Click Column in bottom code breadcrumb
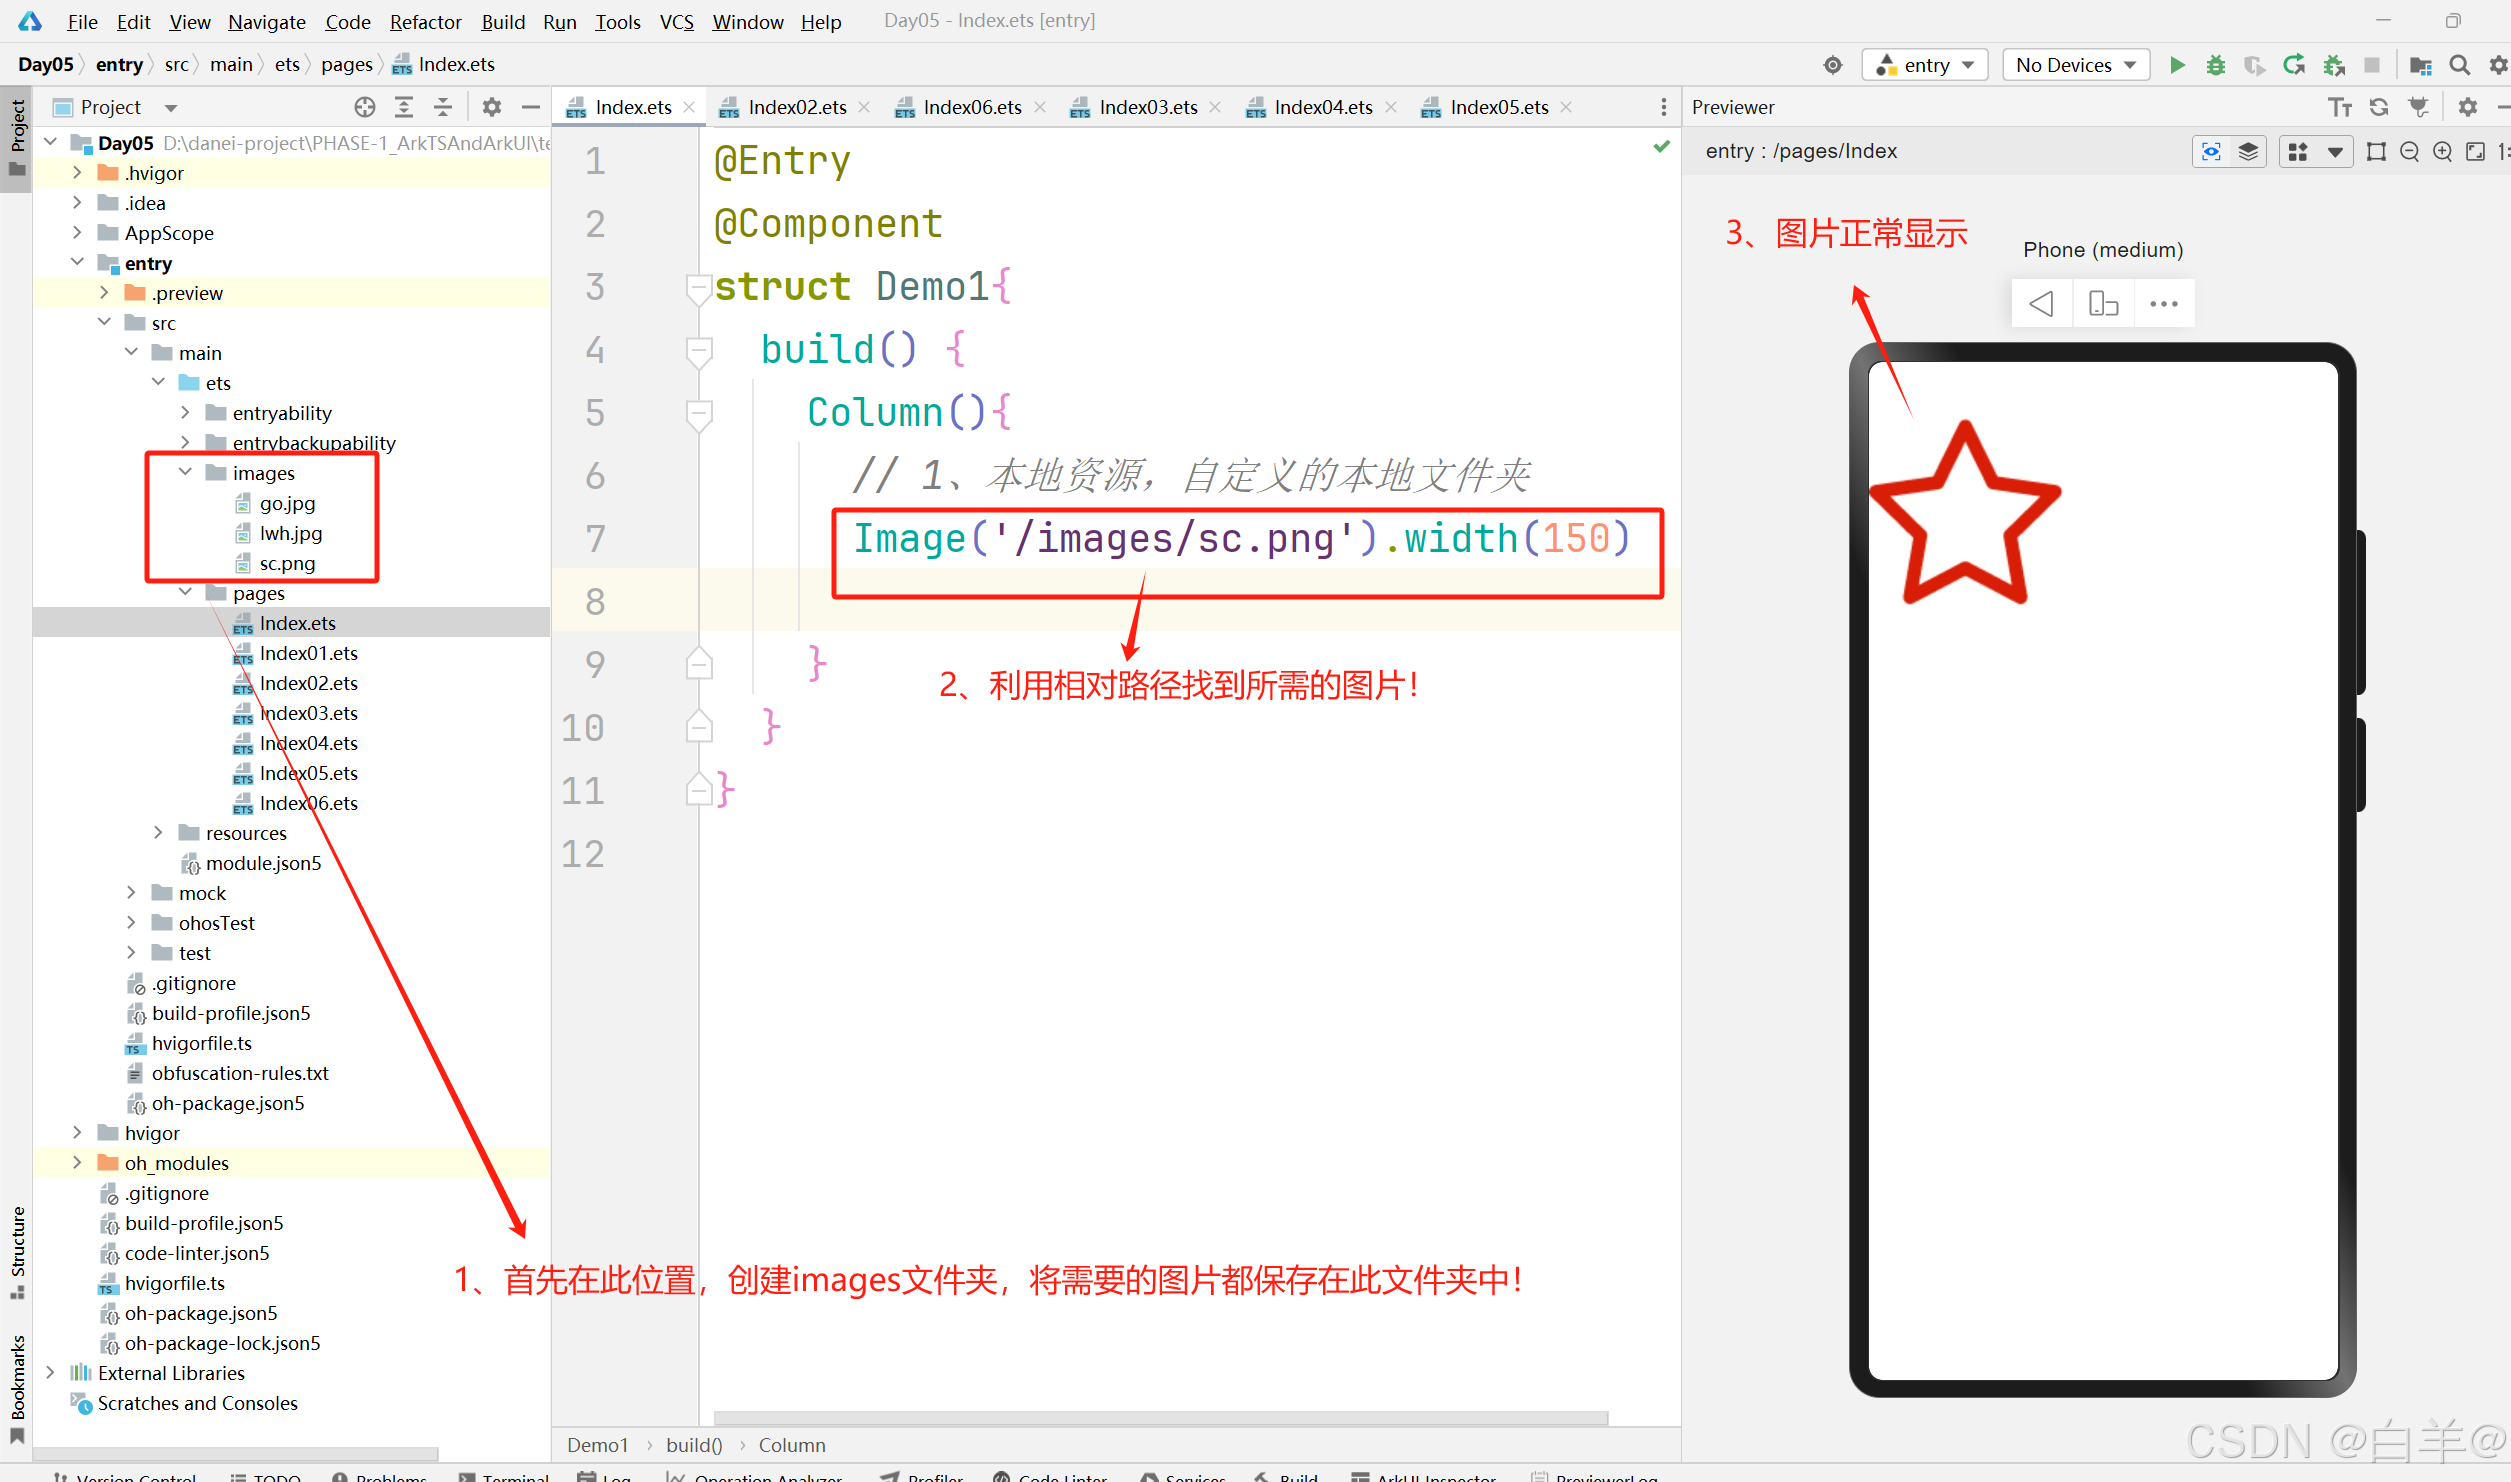 coord(792,1445)
